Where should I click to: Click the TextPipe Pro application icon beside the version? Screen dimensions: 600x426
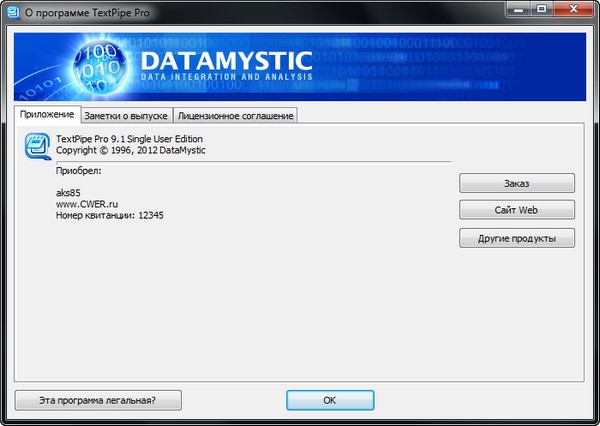[x=38, y=148]
